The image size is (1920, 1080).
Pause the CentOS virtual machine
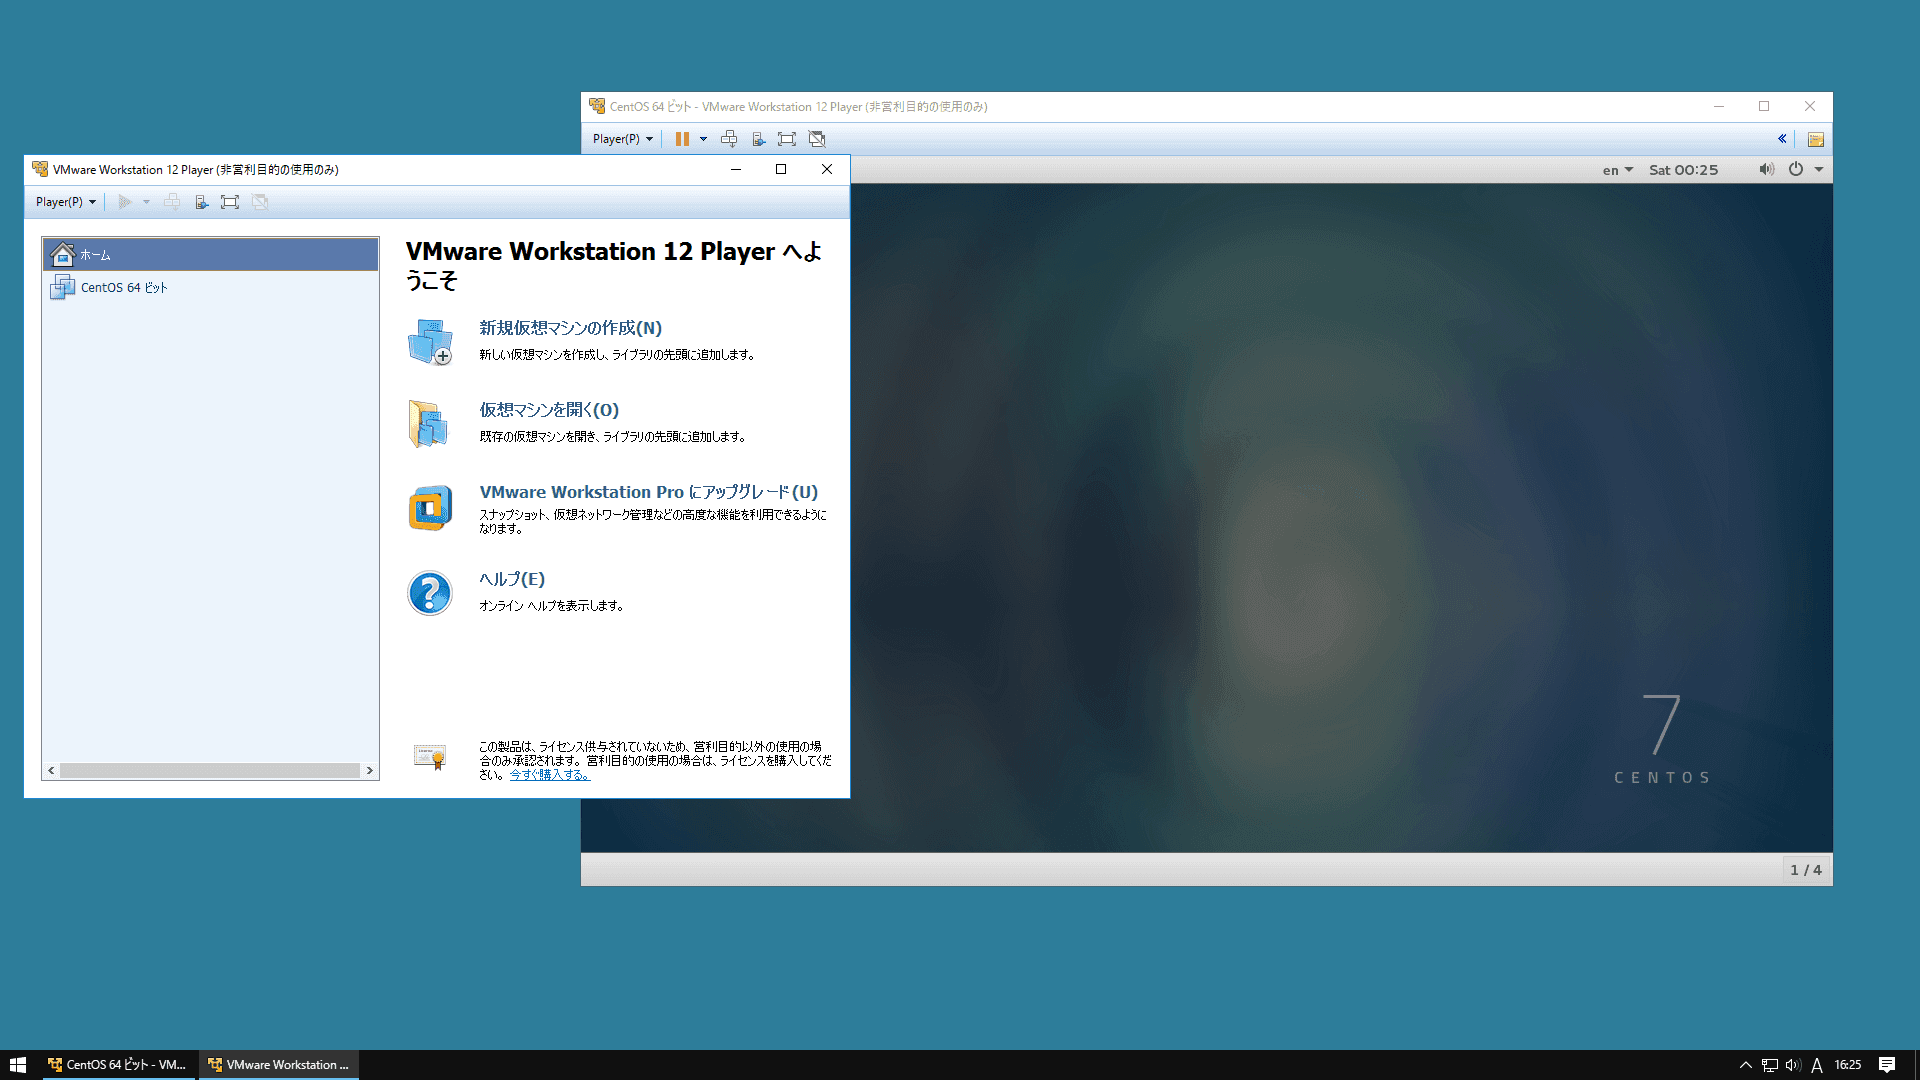[682, 139]
